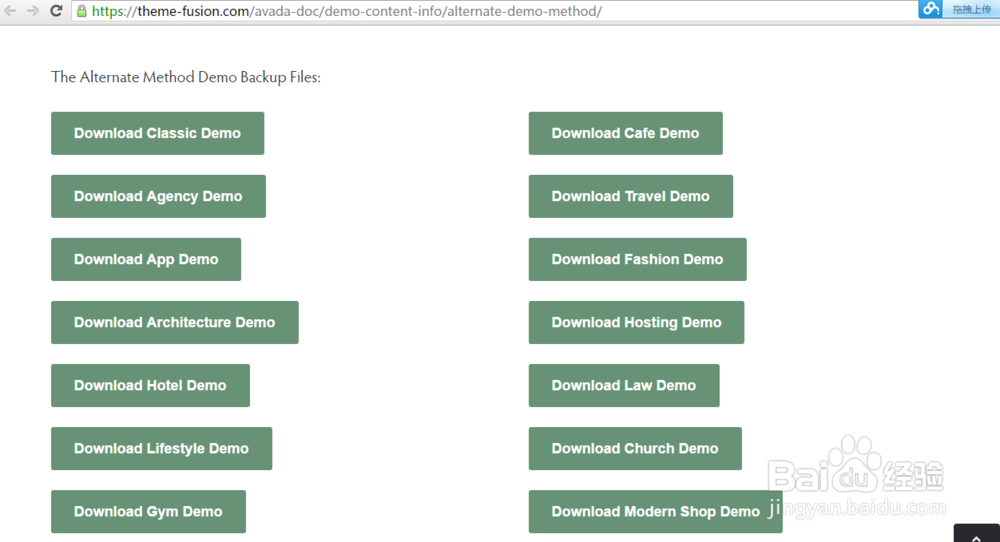The image size is (1000, 542).
Task: Click Download Modern Shop Demo button
Action: click(x=656, y=511)
